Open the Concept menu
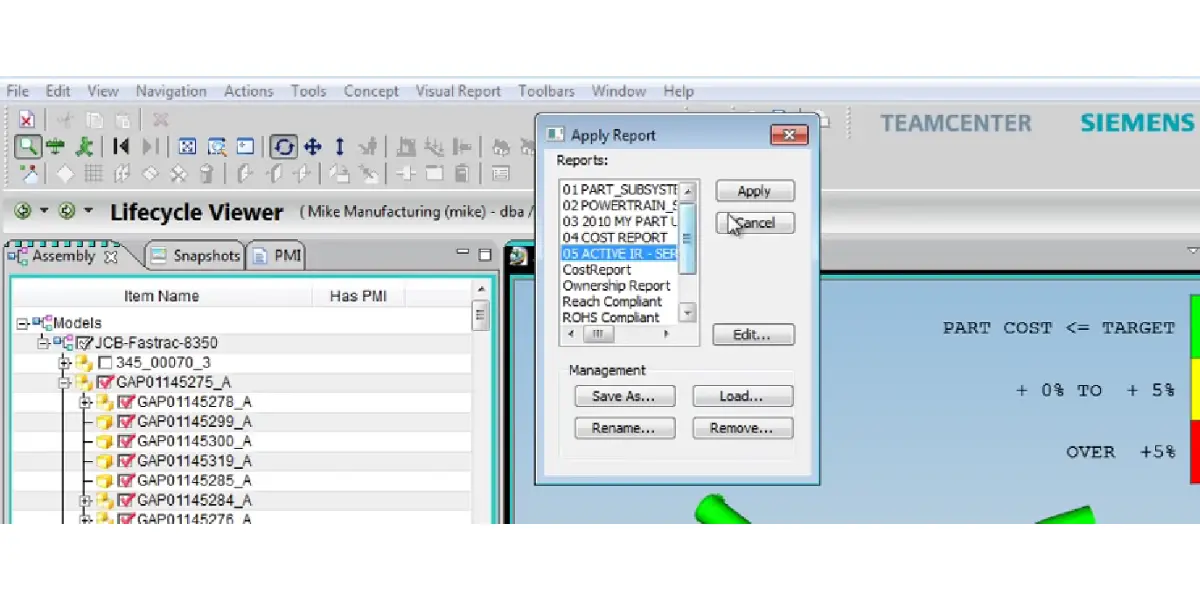Image resolution: width=1200 pixels, height=600 pixels. pyautogui.click(x=371, y=91)
